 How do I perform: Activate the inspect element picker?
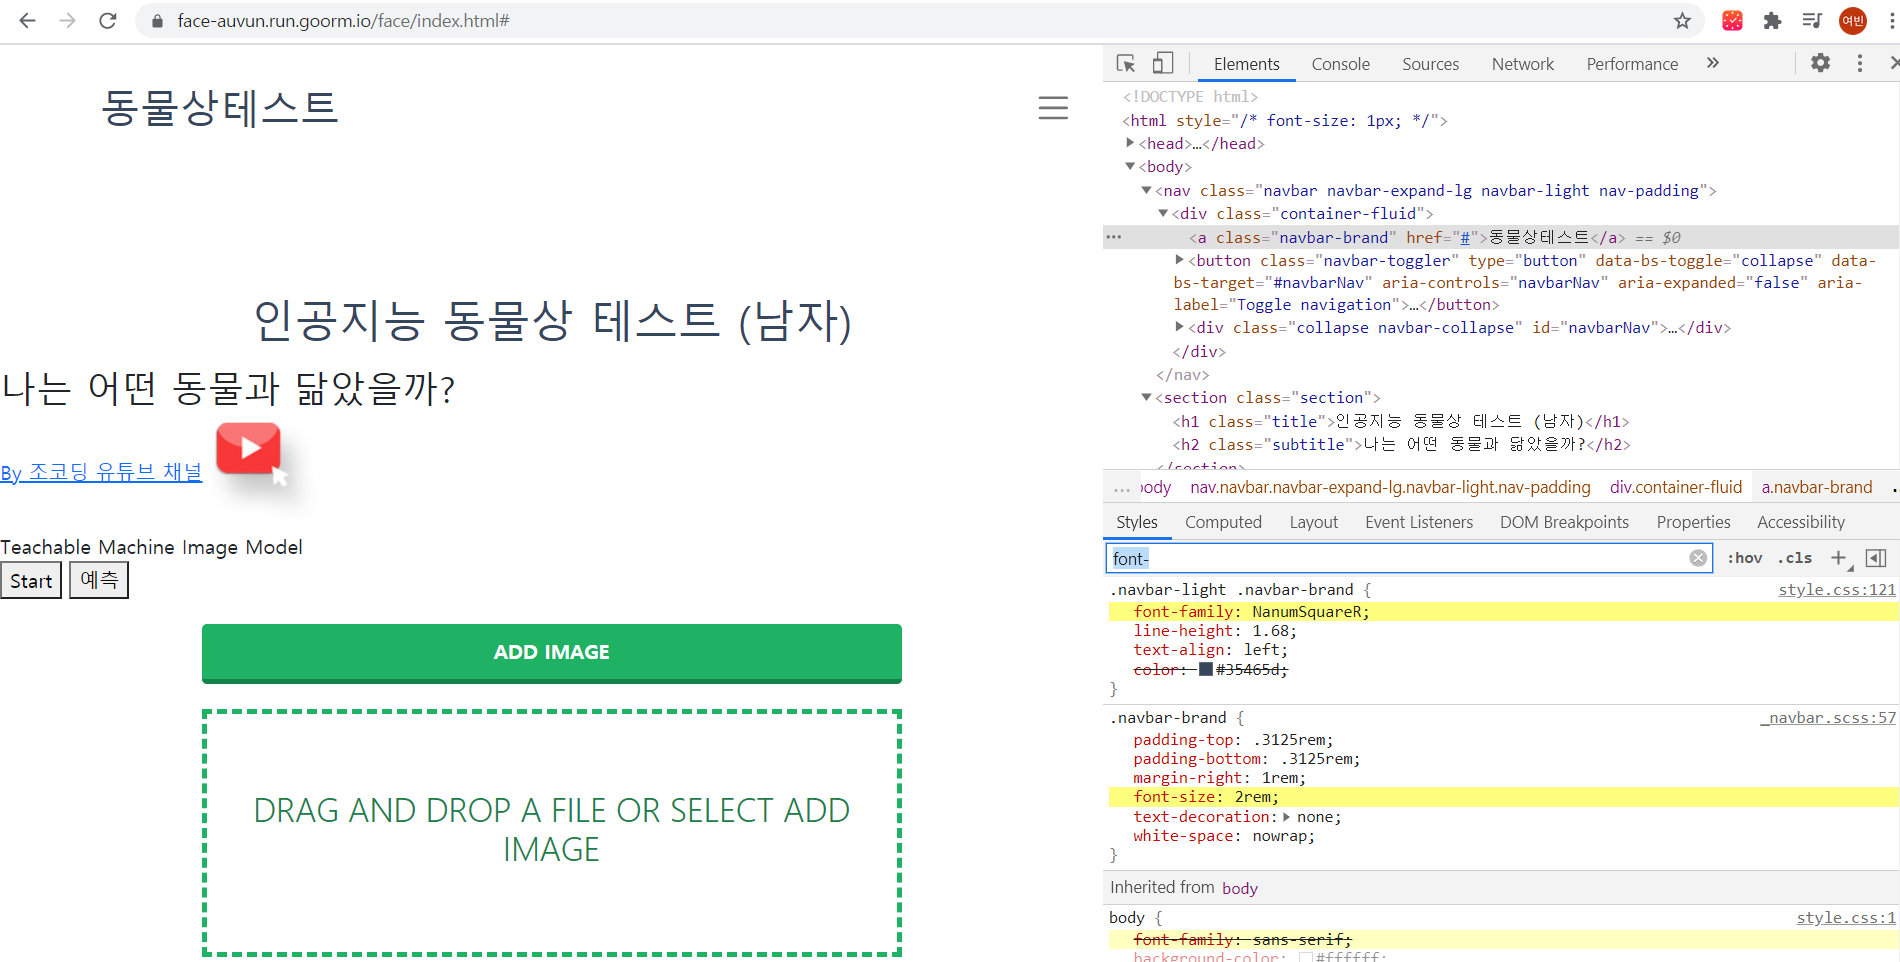click(x=1125, y=63)
